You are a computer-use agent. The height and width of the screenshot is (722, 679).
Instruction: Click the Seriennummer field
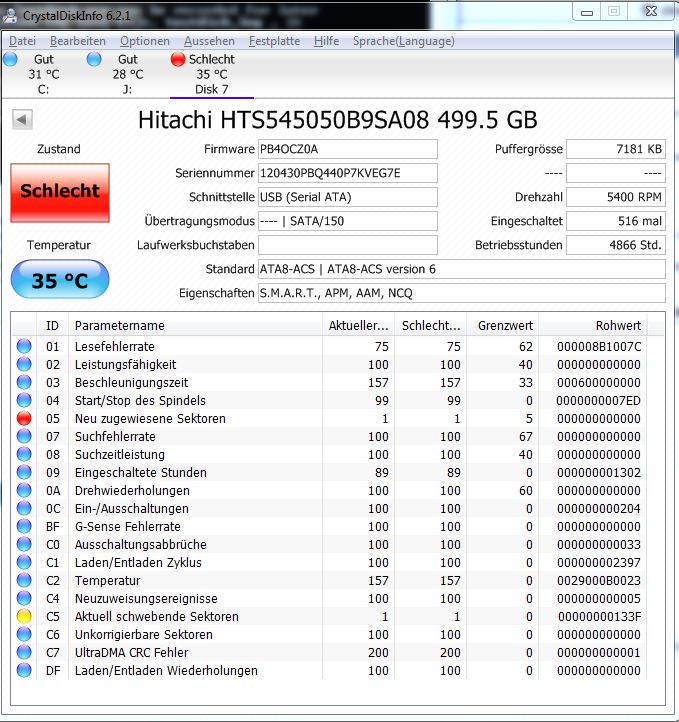click(348, 173)
